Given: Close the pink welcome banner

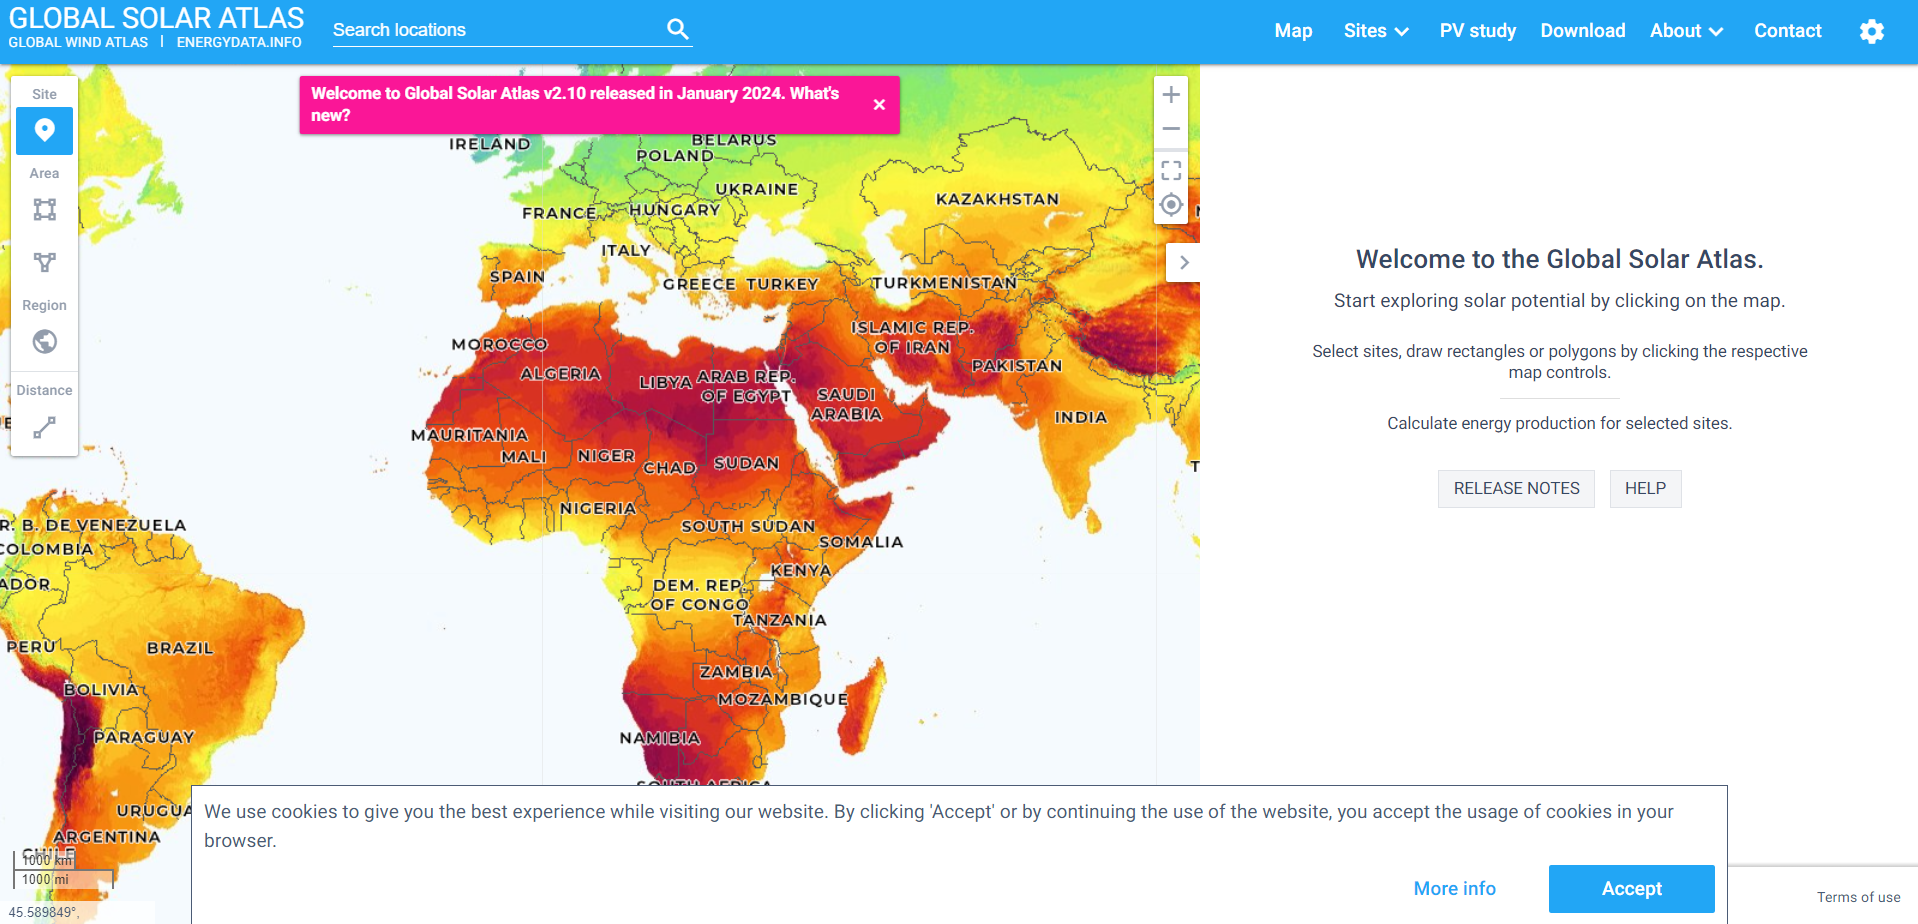Looking at the screenshot, I should click(879, 104).
